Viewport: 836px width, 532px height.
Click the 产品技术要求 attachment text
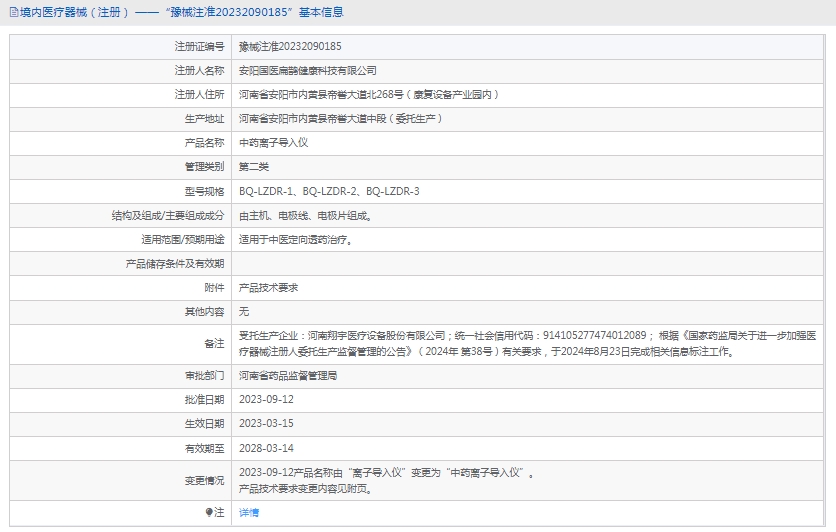tap(268, 287)
